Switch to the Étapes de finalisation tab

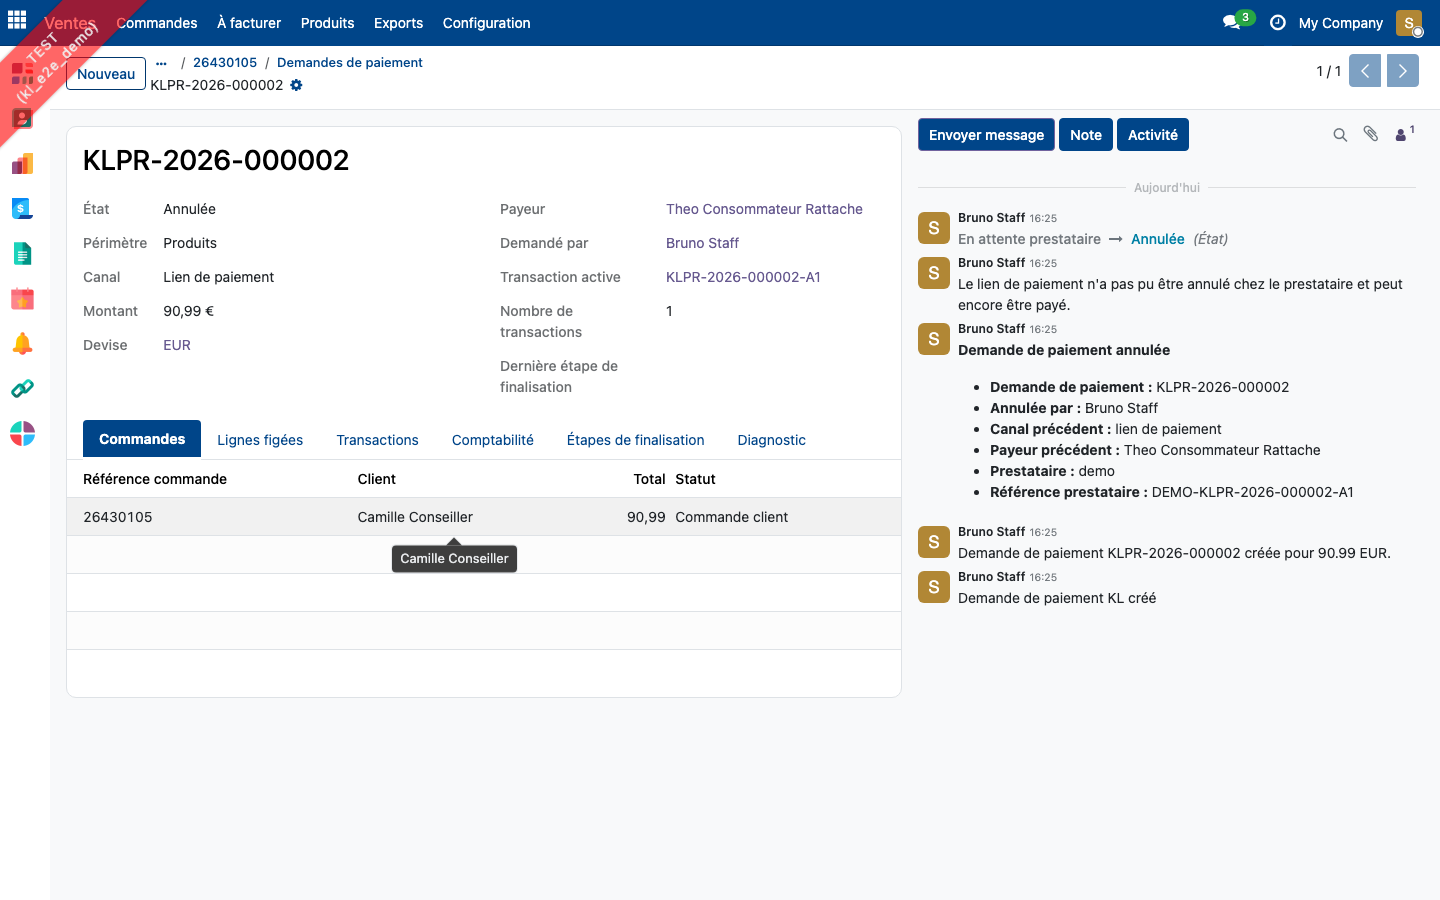click(x=635, y=440)
